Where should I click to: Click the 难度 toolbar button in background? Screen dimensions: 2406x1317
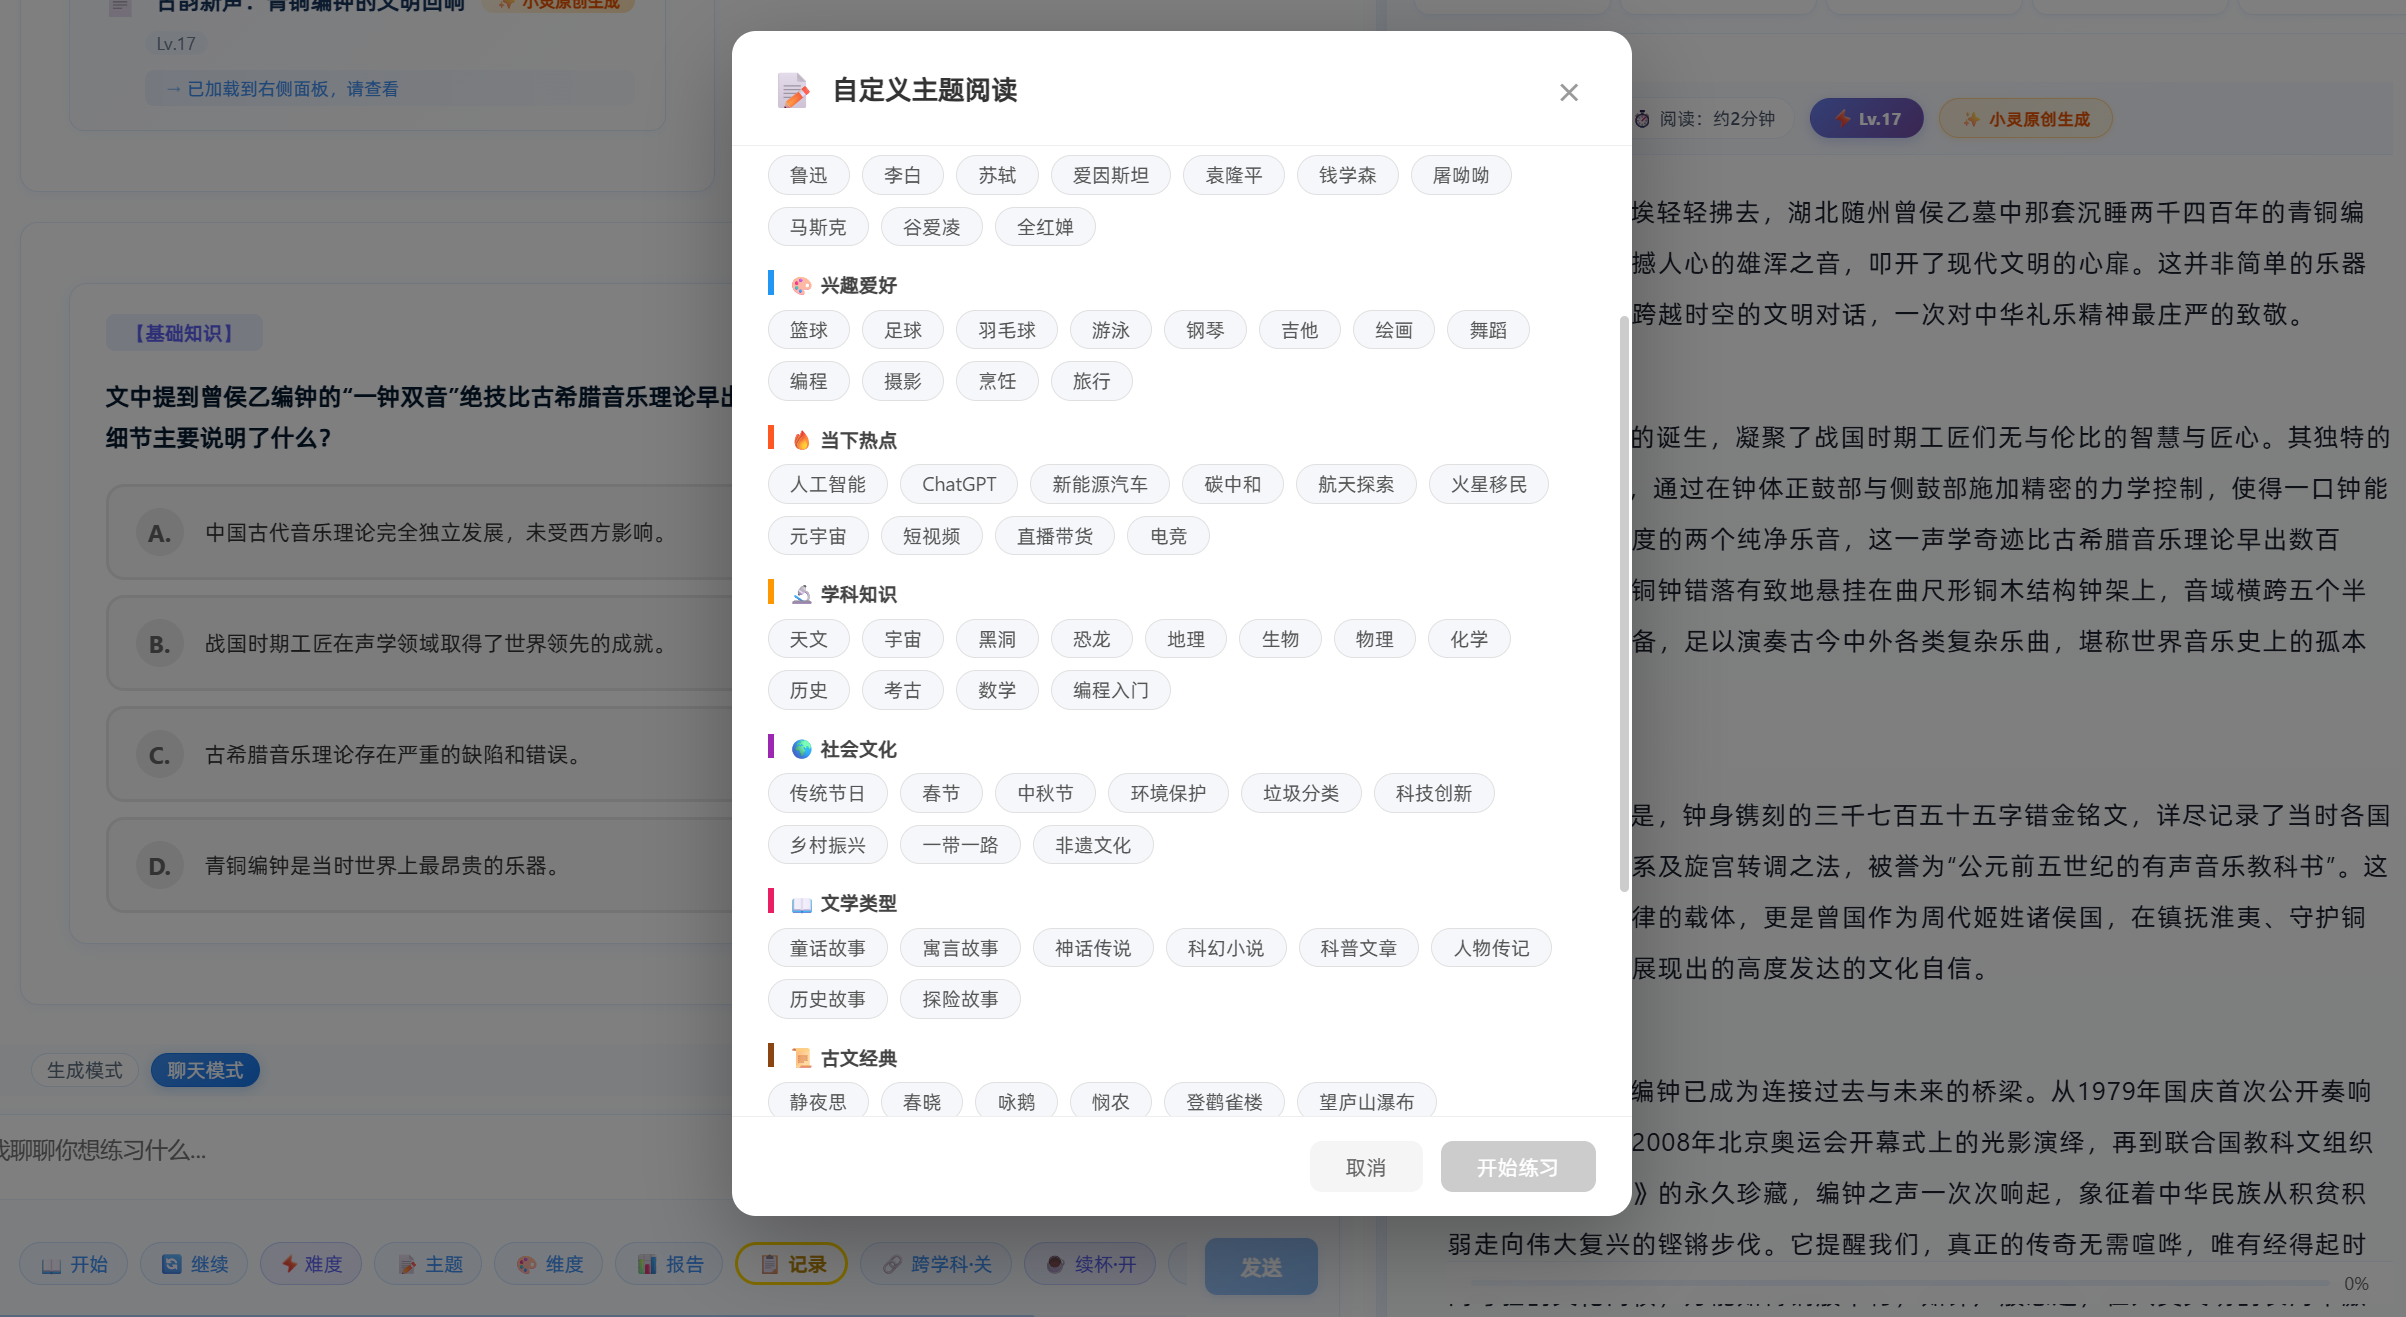coord(311,1264)
